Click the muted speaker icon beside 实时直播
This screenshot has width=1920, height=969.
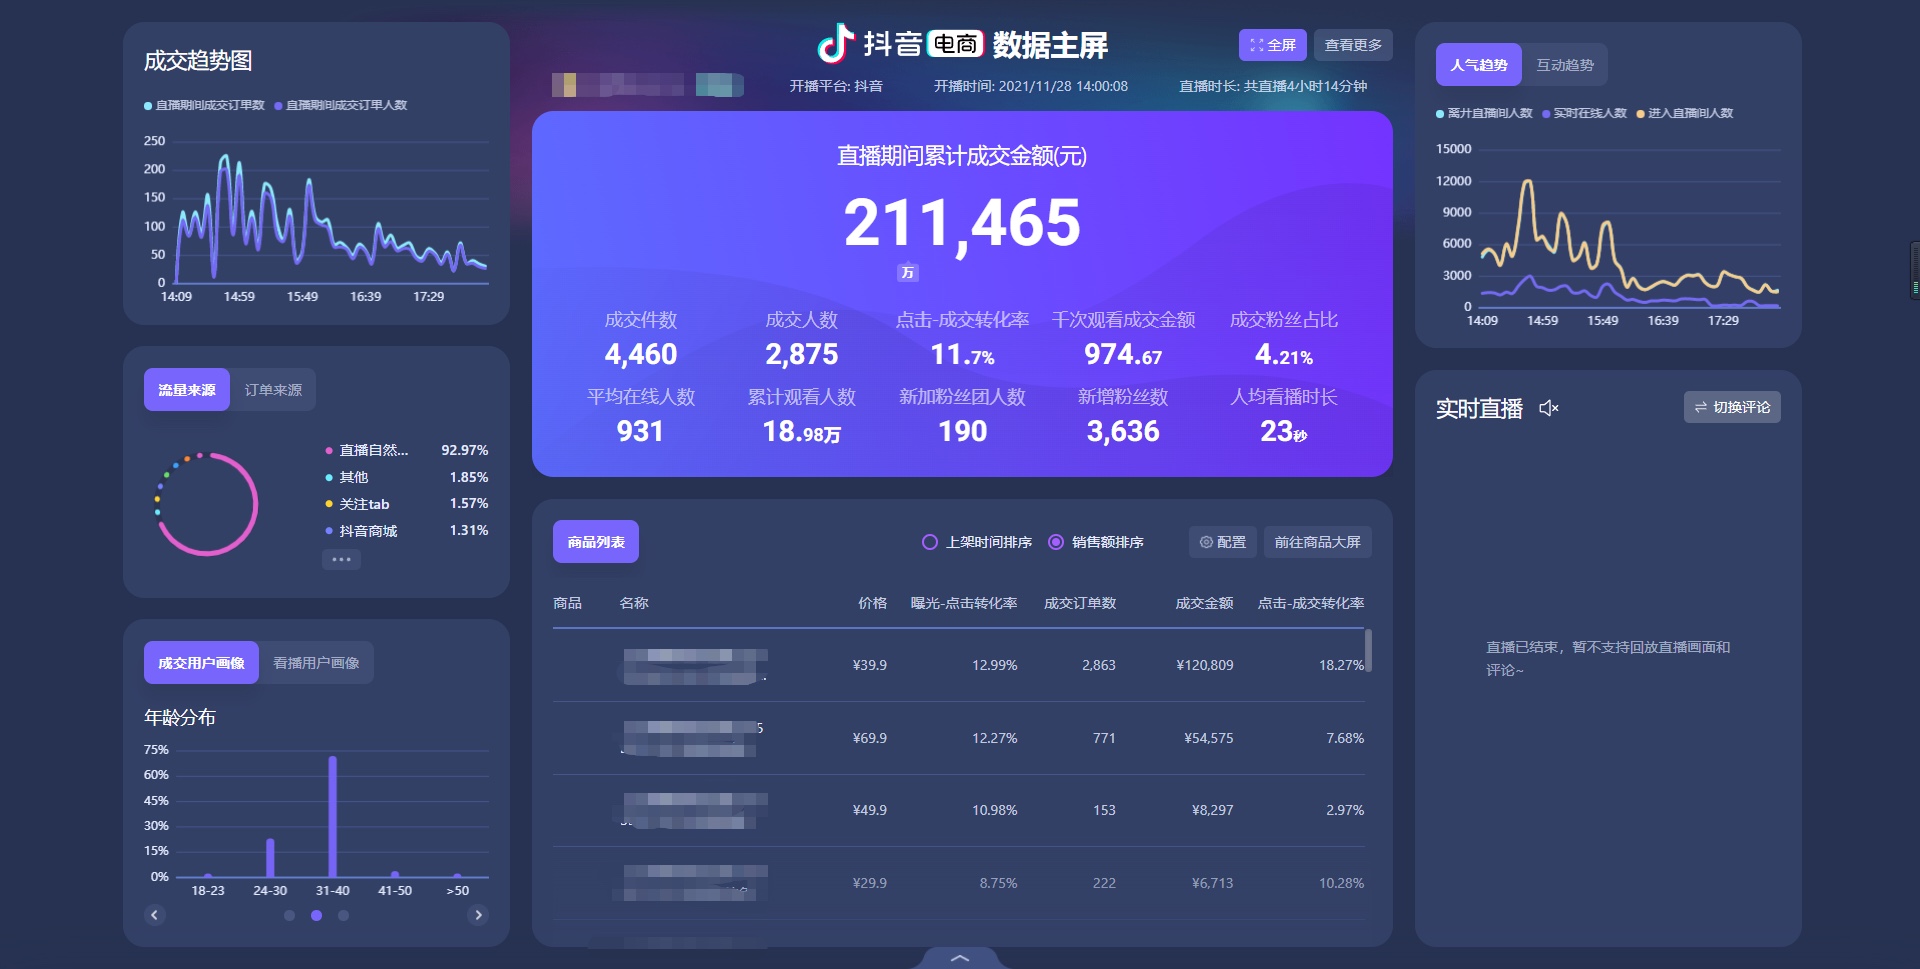pos(1548,408)
